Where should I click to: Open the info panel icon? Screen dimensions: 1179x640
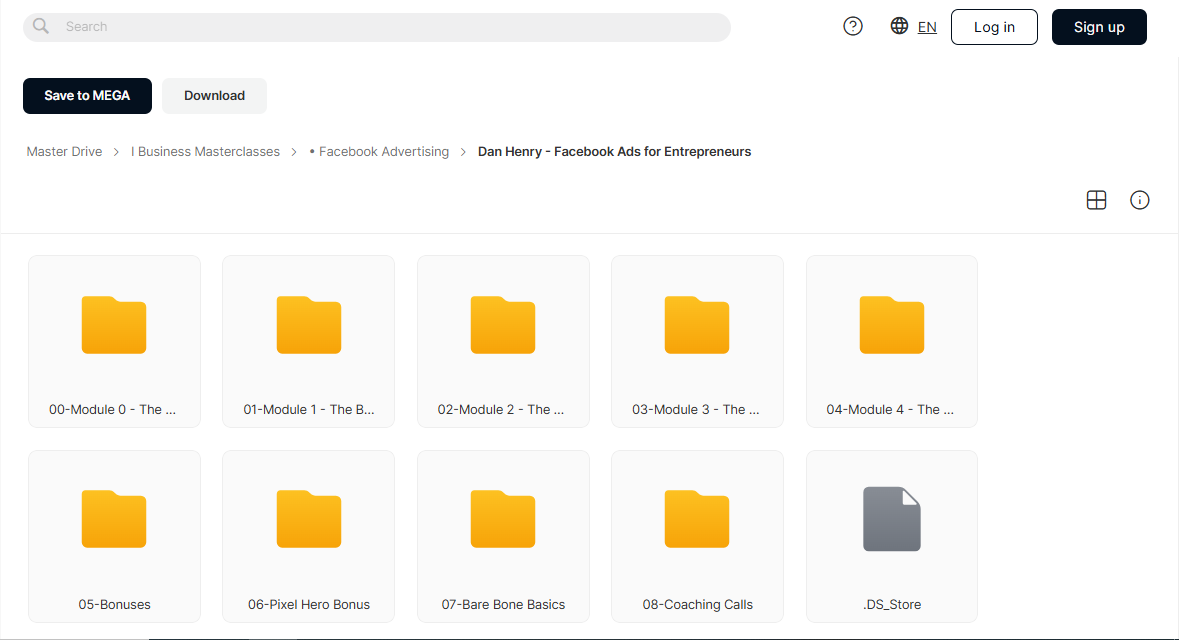point(1140,200)
